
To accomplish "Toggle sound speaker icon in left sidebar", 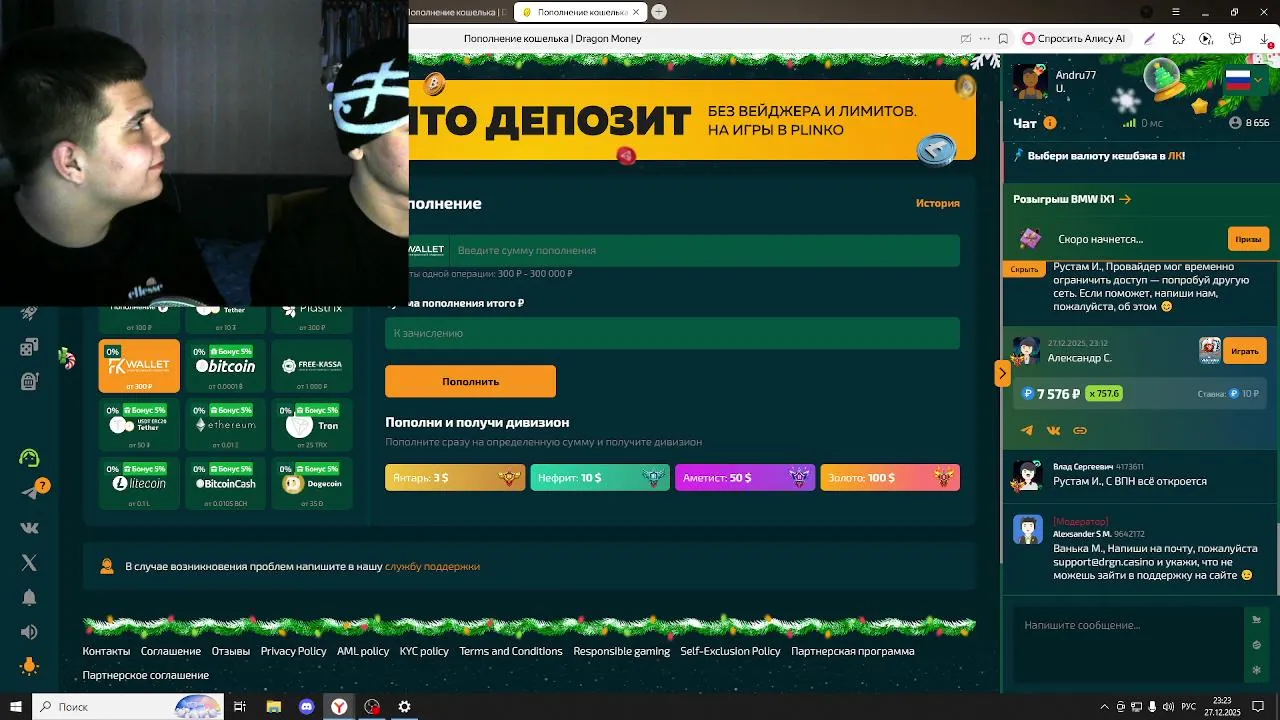I will tap(29, 632).
